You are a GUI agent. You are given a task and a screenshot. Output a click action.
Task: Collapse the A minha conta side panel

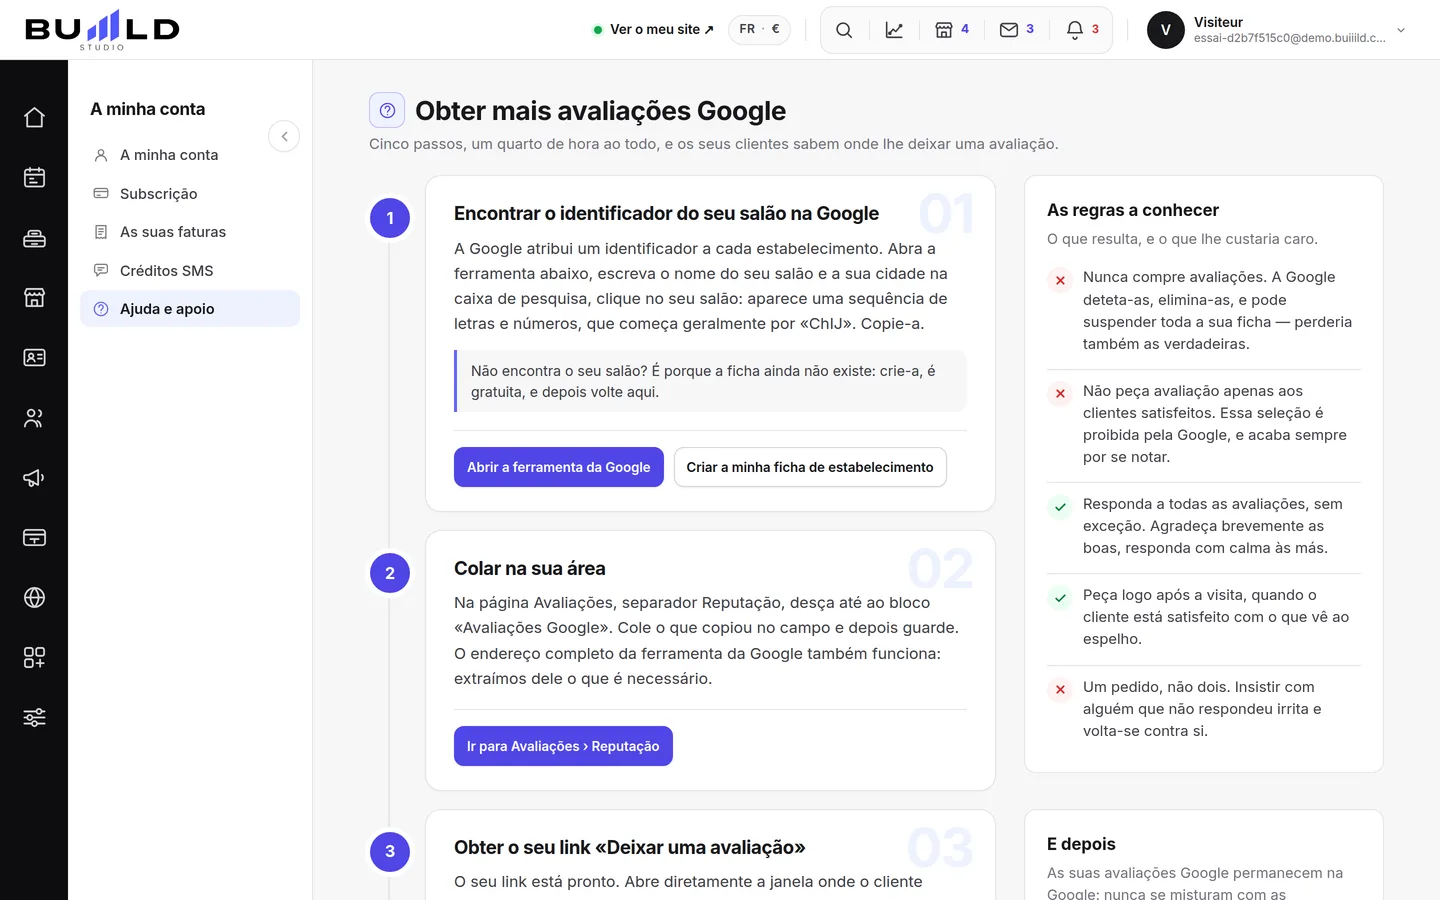pos(284,136)
